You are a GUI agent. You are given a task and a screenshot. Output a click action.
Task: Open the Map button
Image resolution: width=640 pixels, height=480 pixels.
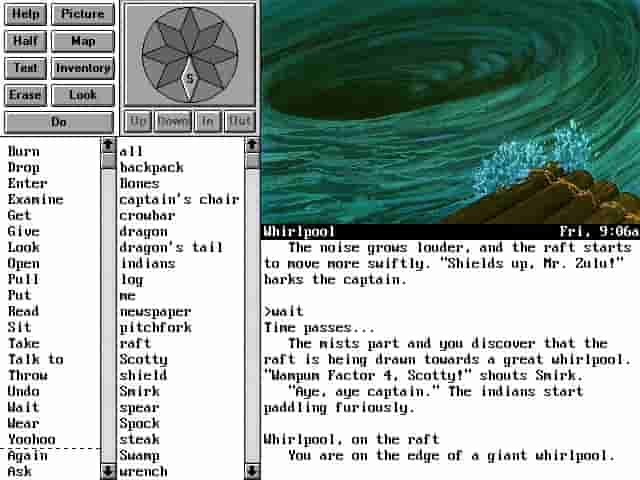(83, 41)
